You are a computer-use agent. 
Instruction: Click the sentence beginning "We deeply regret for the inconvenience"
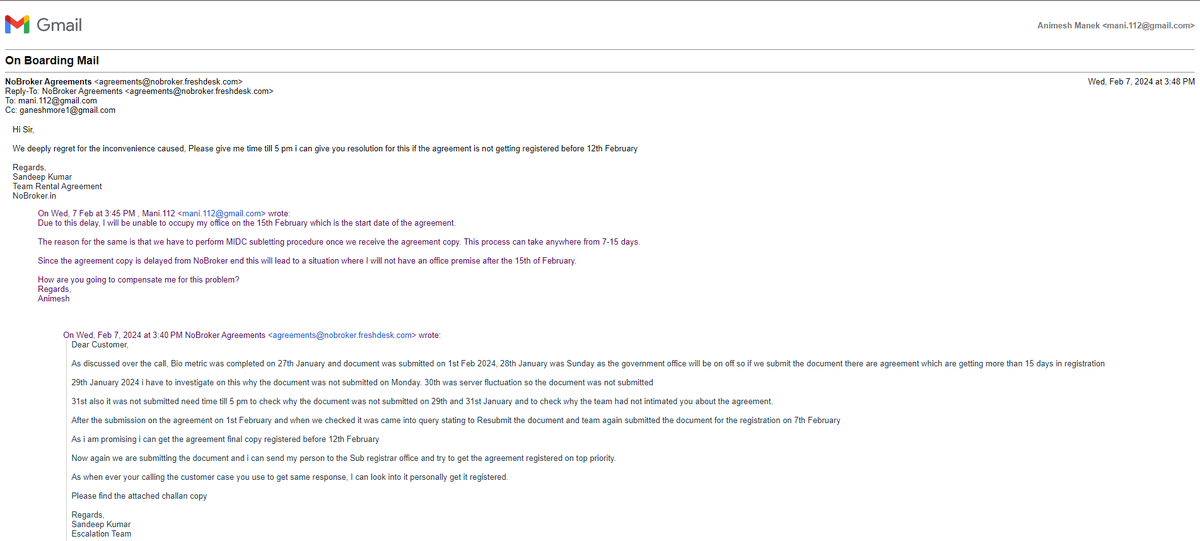pos(325,149)
